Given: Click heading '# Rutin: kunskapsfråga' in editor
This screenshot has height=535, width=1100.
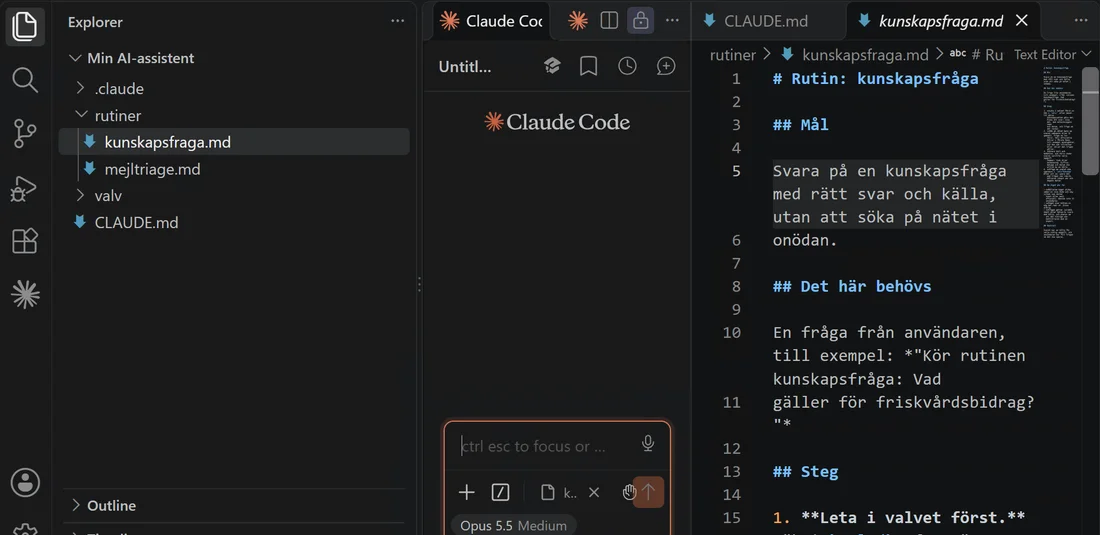Looking at the screenshot, I should (x=876, y=79).
